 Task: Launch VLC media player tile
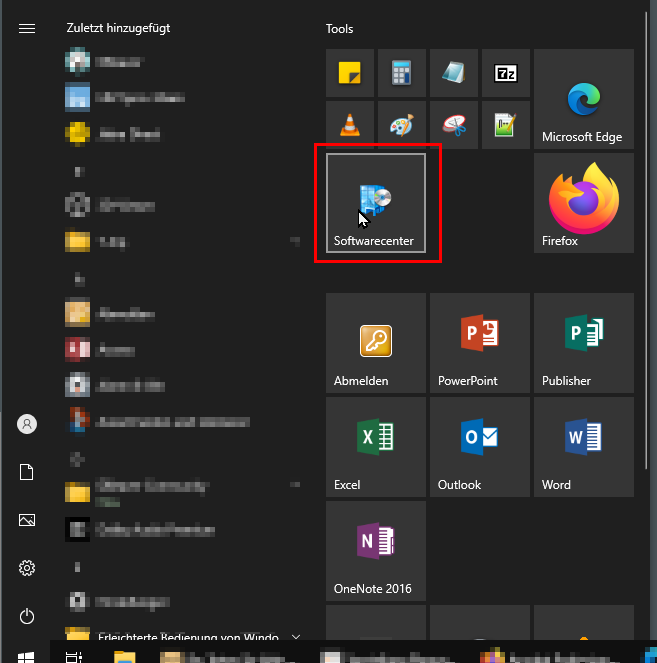350,125
